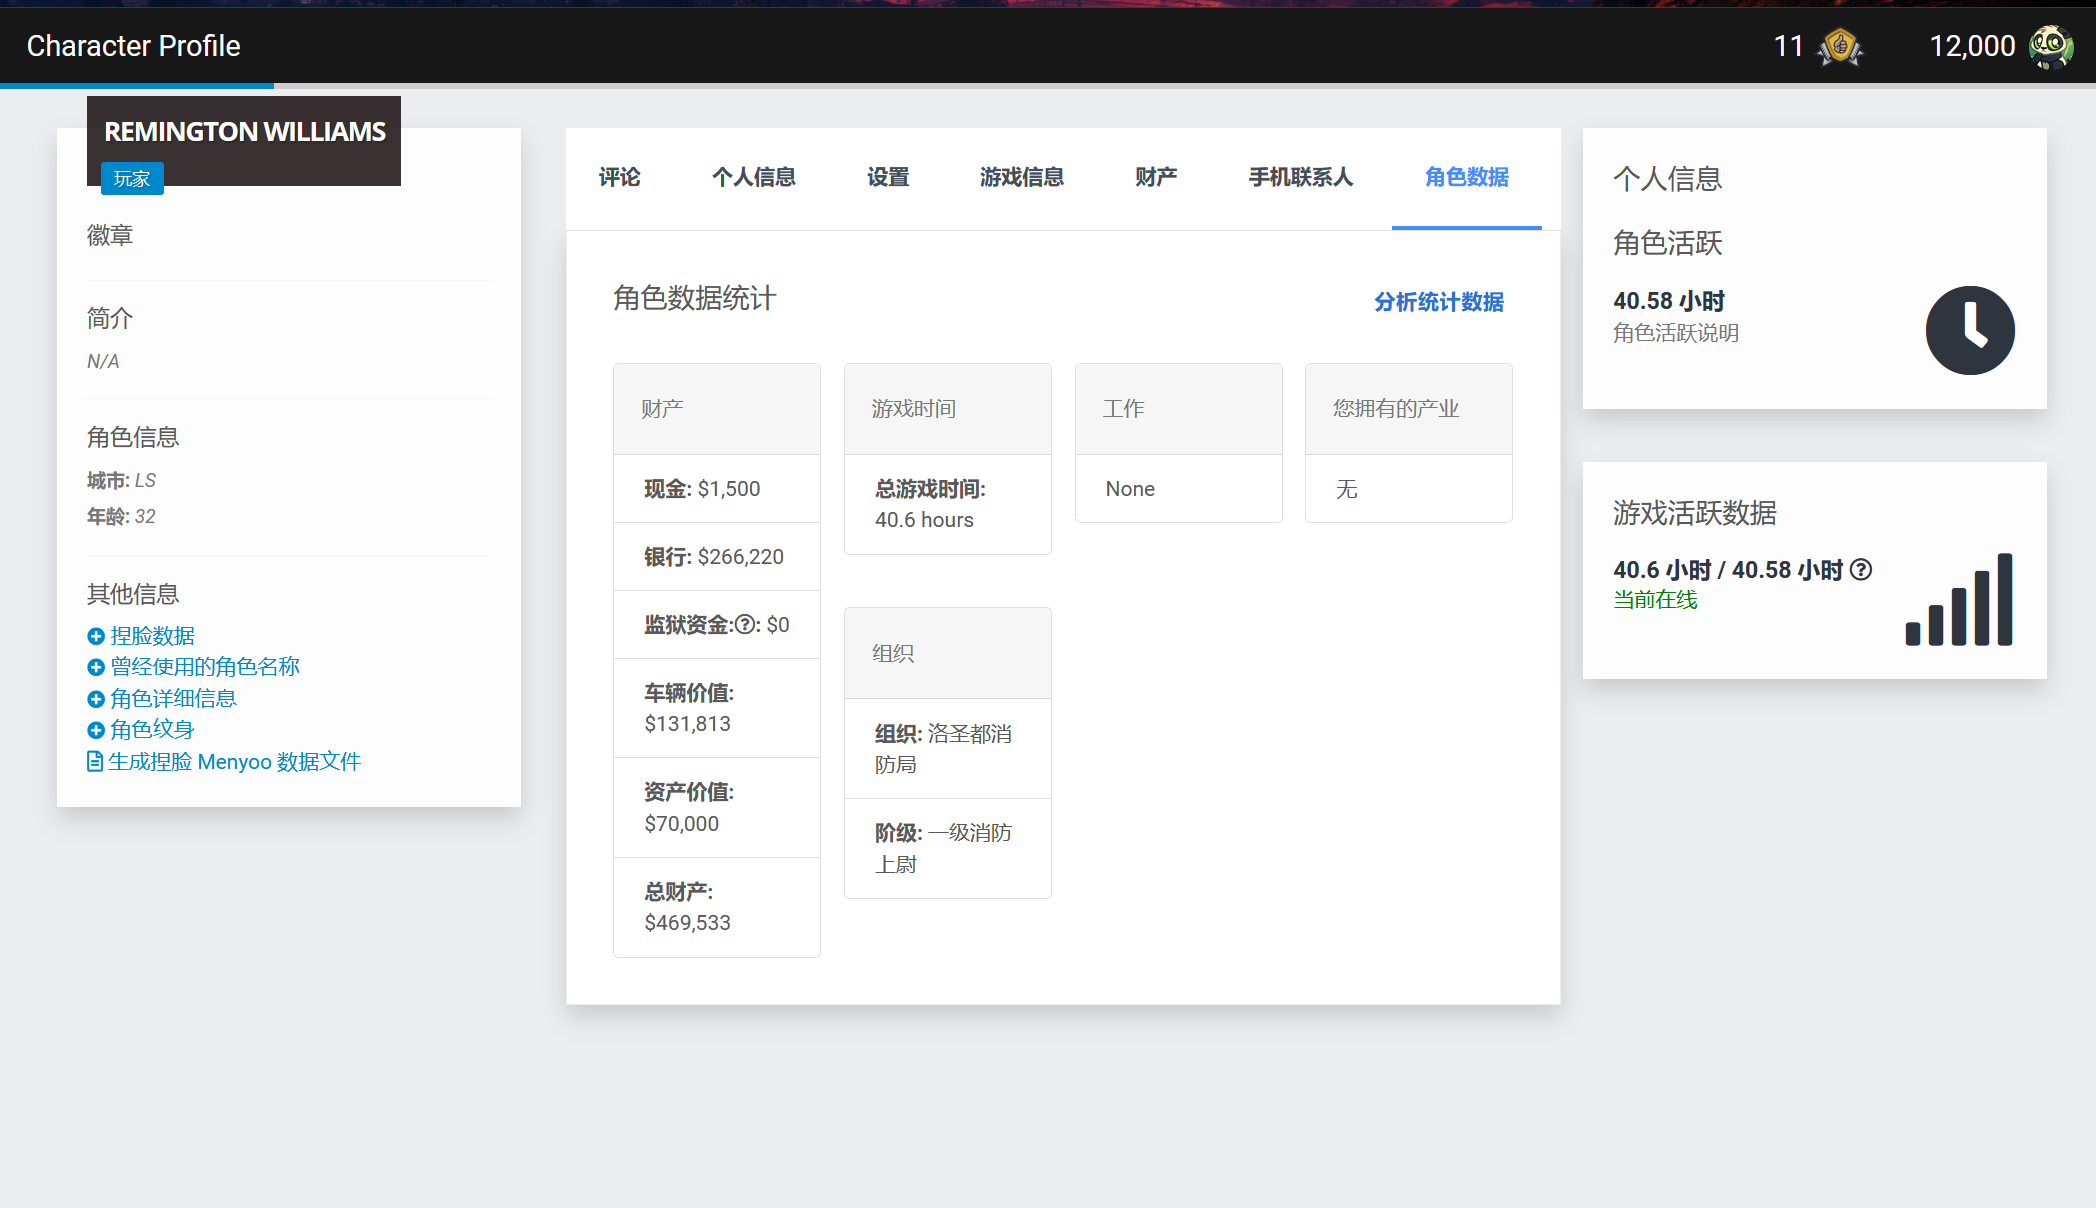
Task: Switch to the 评论 tab
Action: point(619,177)
